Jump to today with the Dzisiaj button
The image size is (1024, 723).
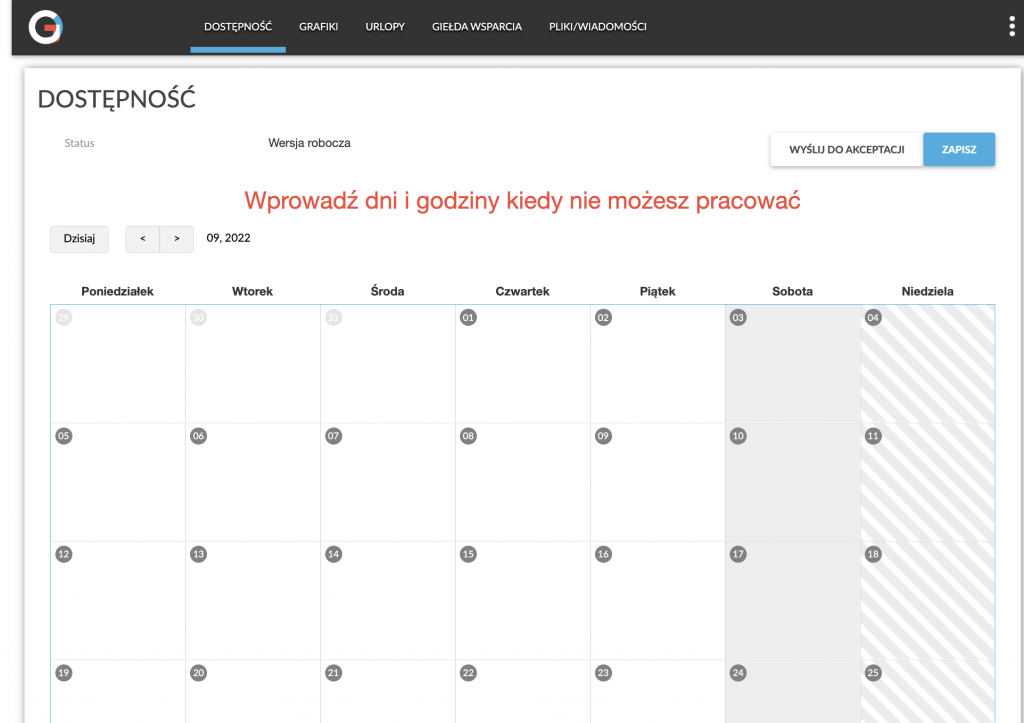coord(79,238)
